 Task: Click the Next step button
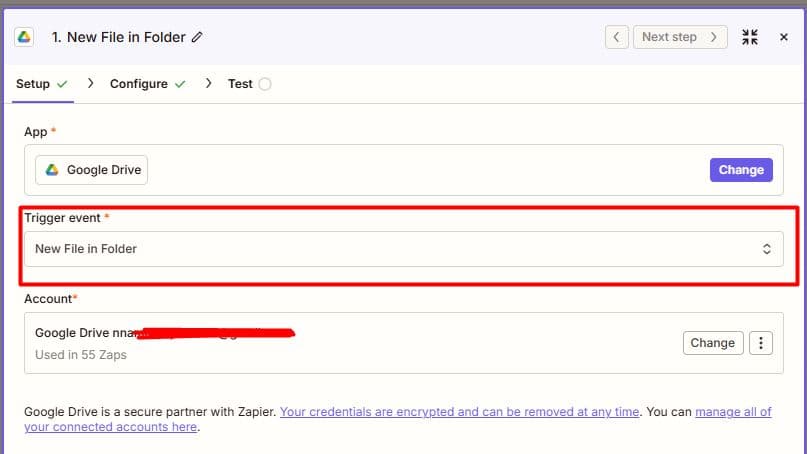[x=680, y=37]
